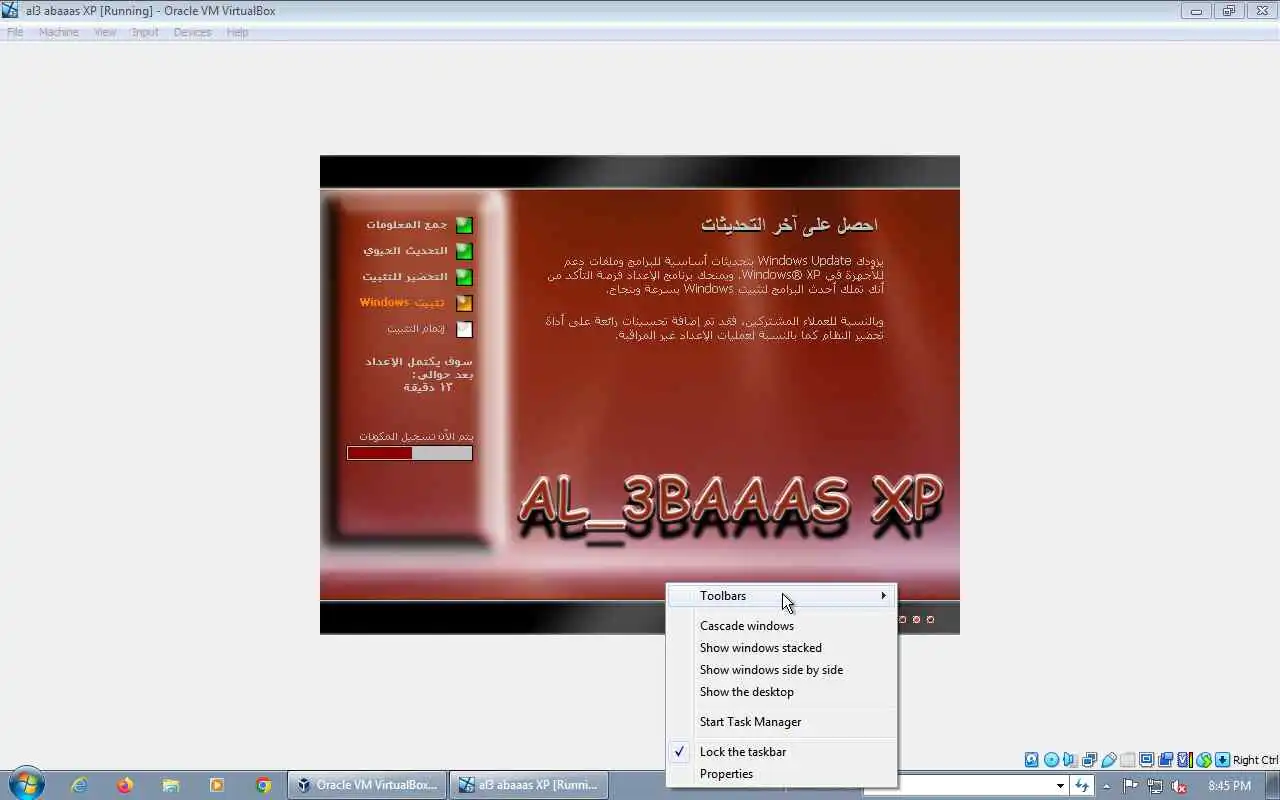Open the Devices menu
The width and height of the screenshot is (1280, 800).
[192, 32]
